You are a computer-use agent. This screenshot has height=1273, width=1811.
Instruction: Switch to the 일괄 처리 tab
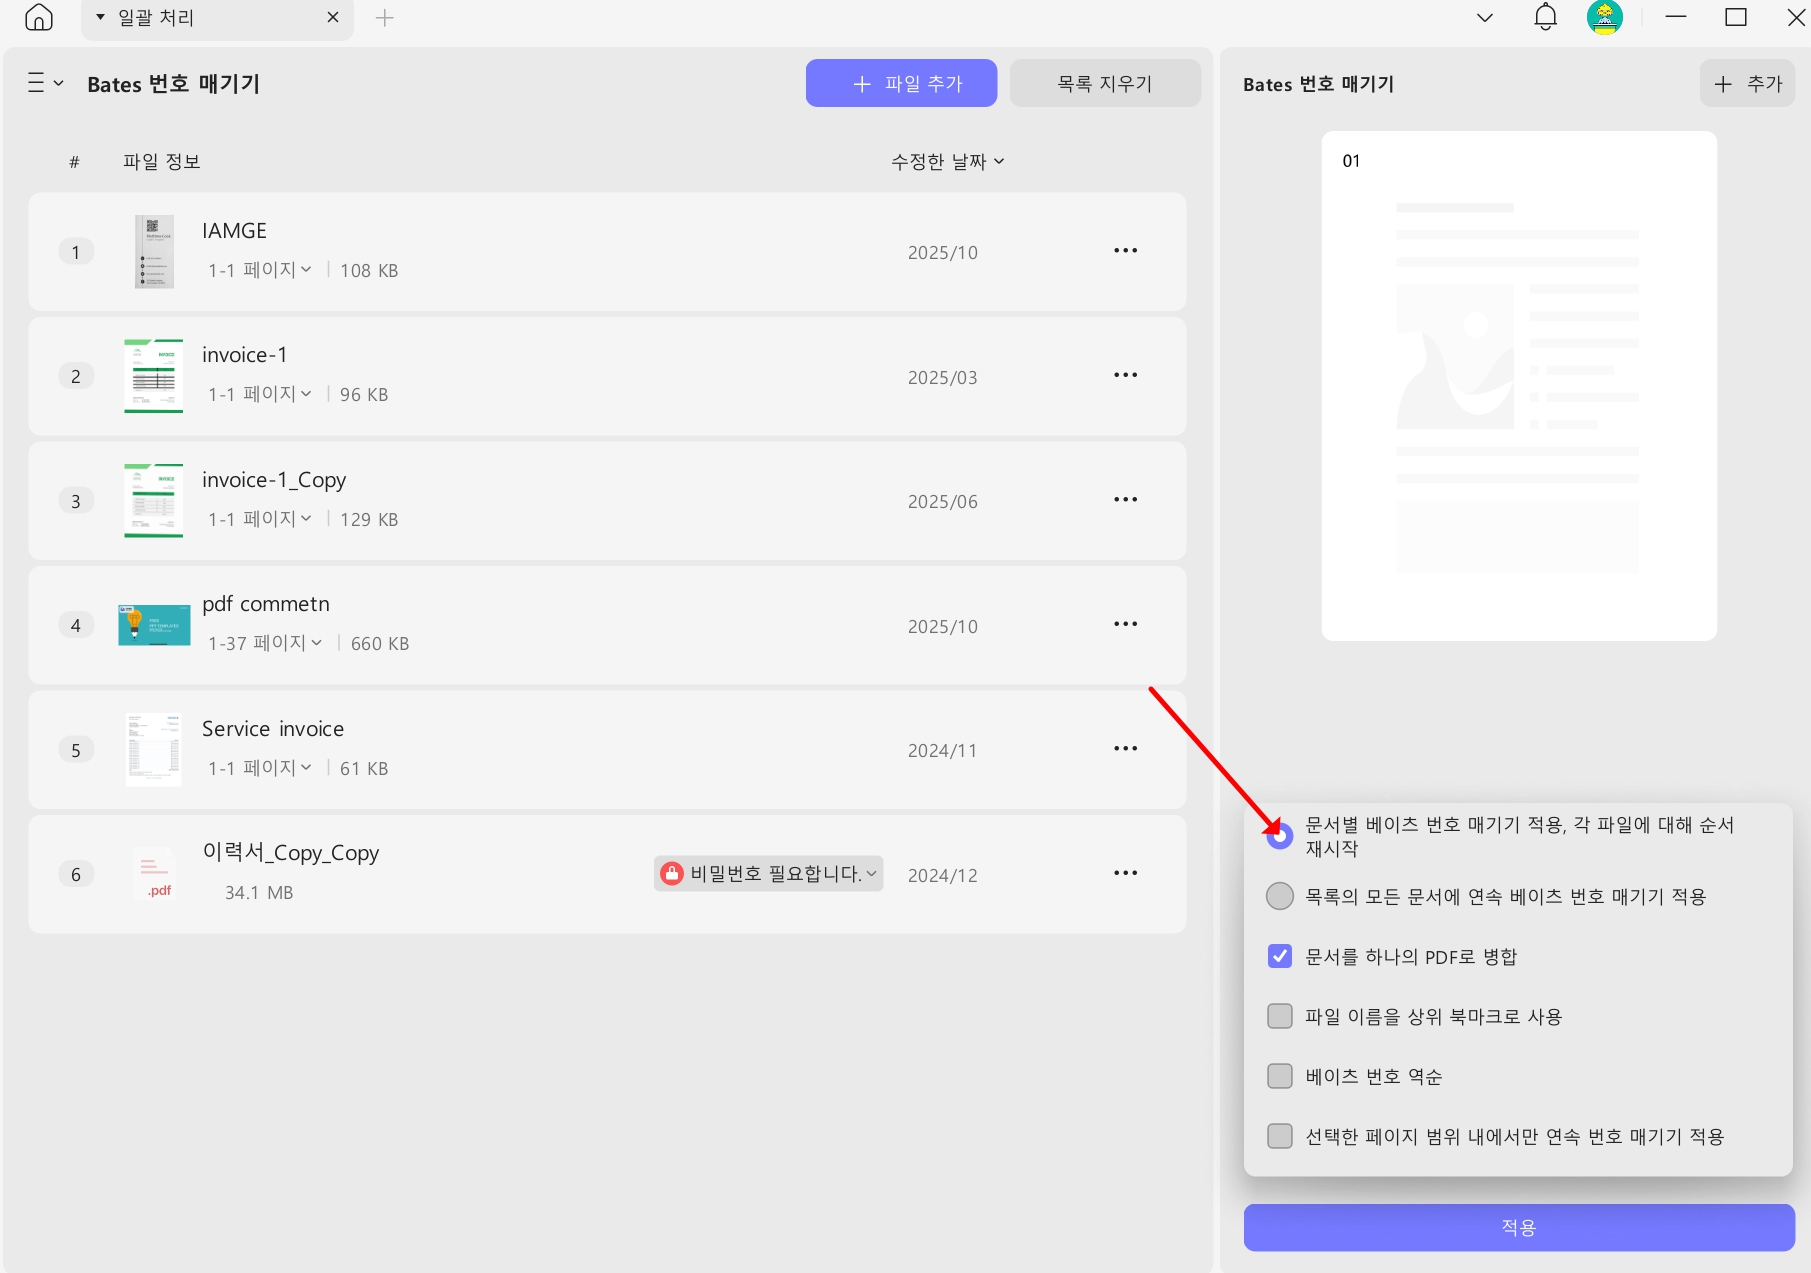[x=217, y=18]
